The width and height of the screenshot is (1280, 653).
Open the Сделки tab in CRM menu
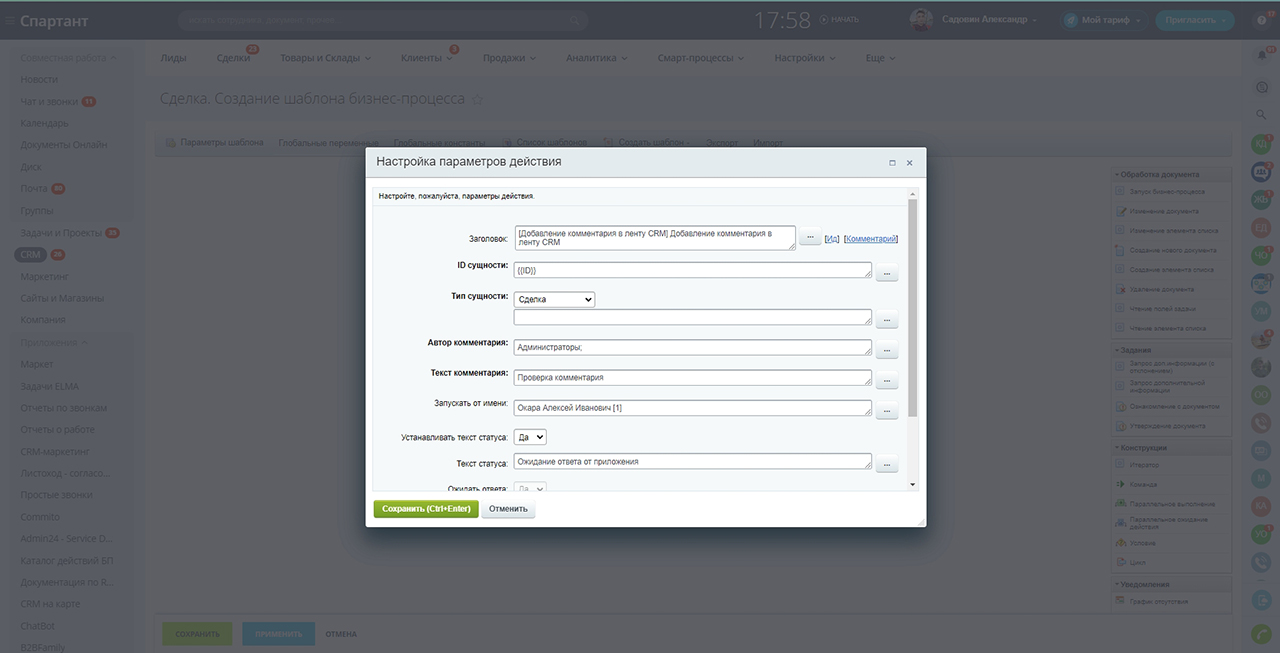(233, 58)
